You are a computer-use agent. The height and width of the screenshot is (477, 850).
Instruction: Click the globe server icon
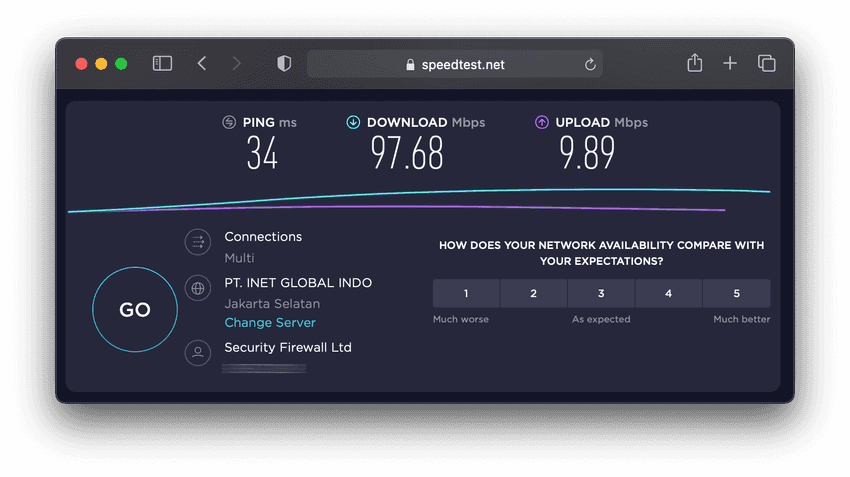pos(198,289)
